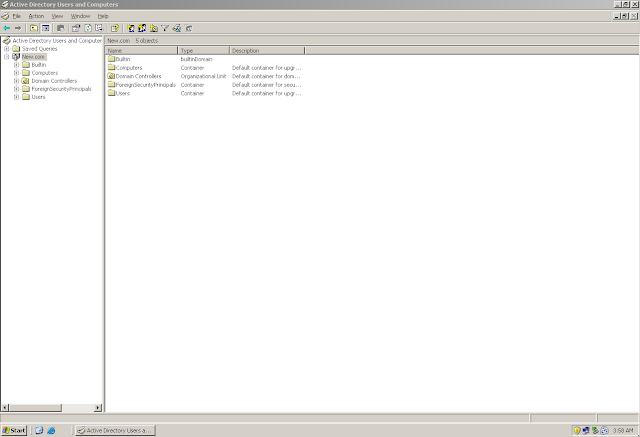Screen dimensions: 640x437
Task: Click the Copy toolbar icon
Action: pyautogui.click(x=60, y=28)
